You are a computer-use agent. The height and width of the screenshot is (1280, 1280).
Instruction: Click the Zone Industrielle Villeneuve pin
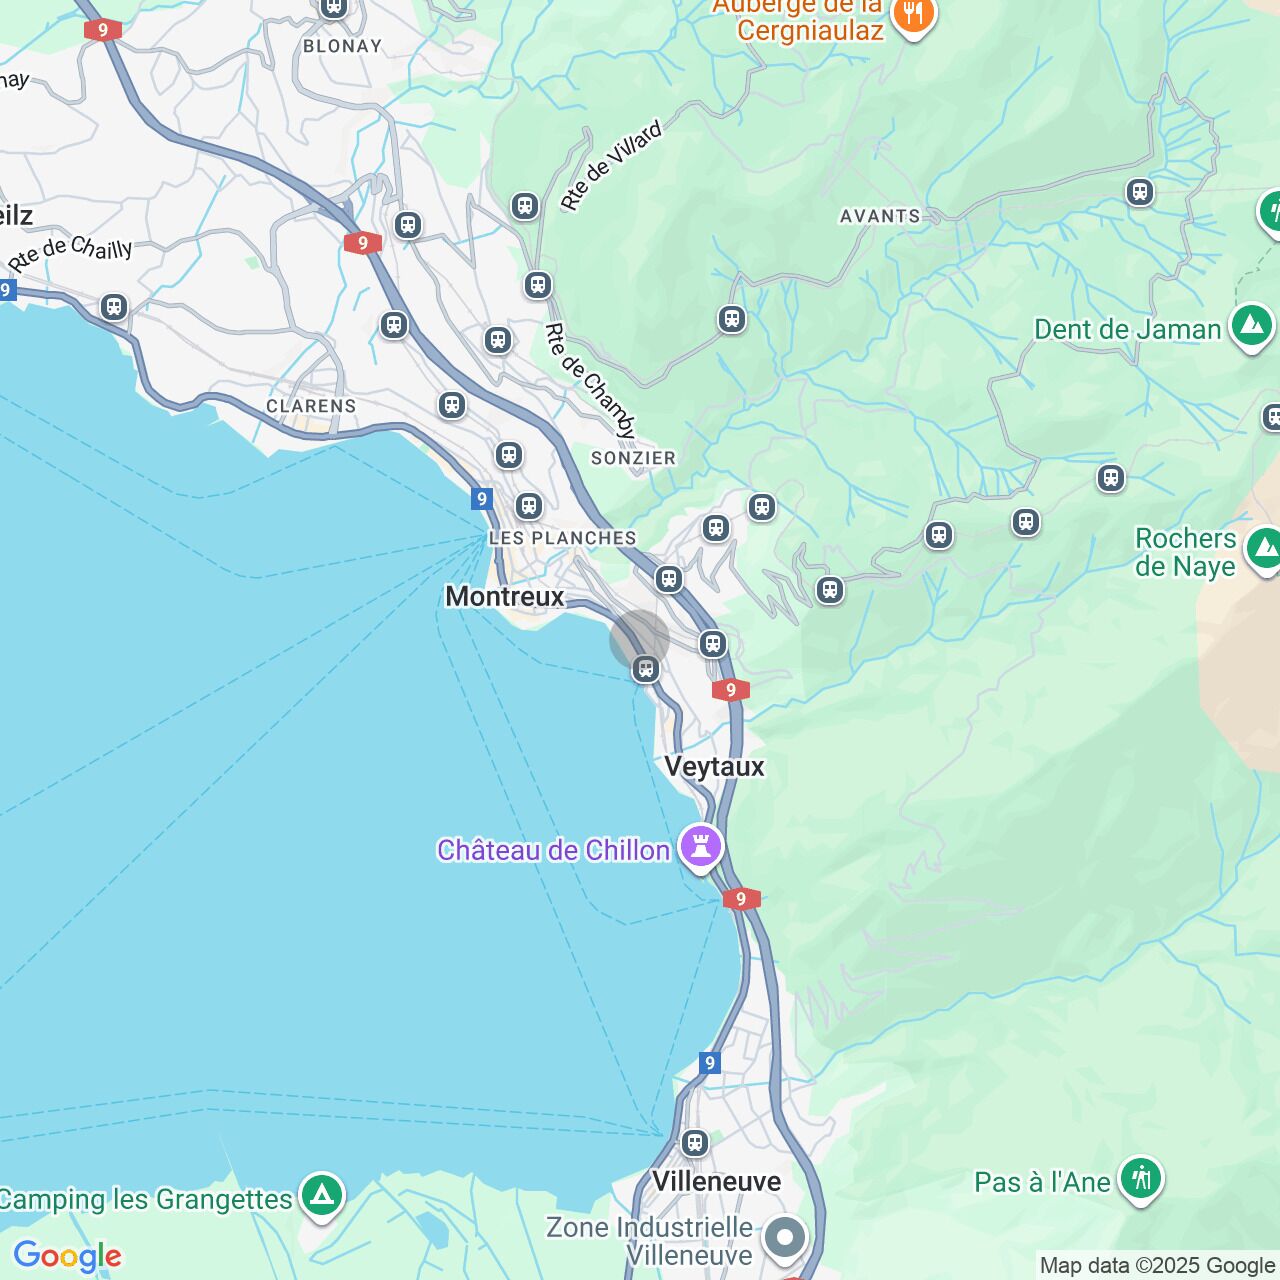785,1238
